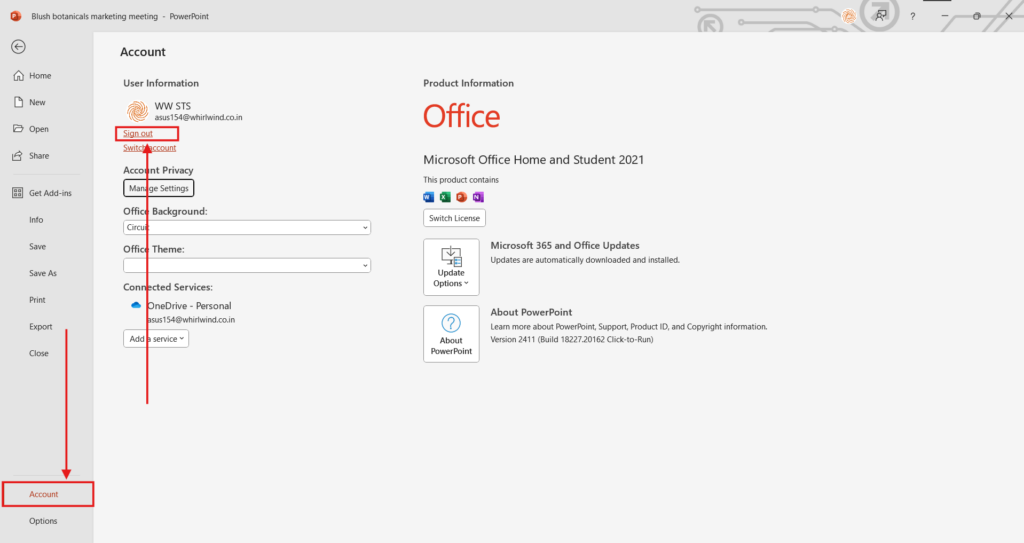Click the back arrow to exit Backstage
The image size is (1024, 543).
click(x=18, y=46)
